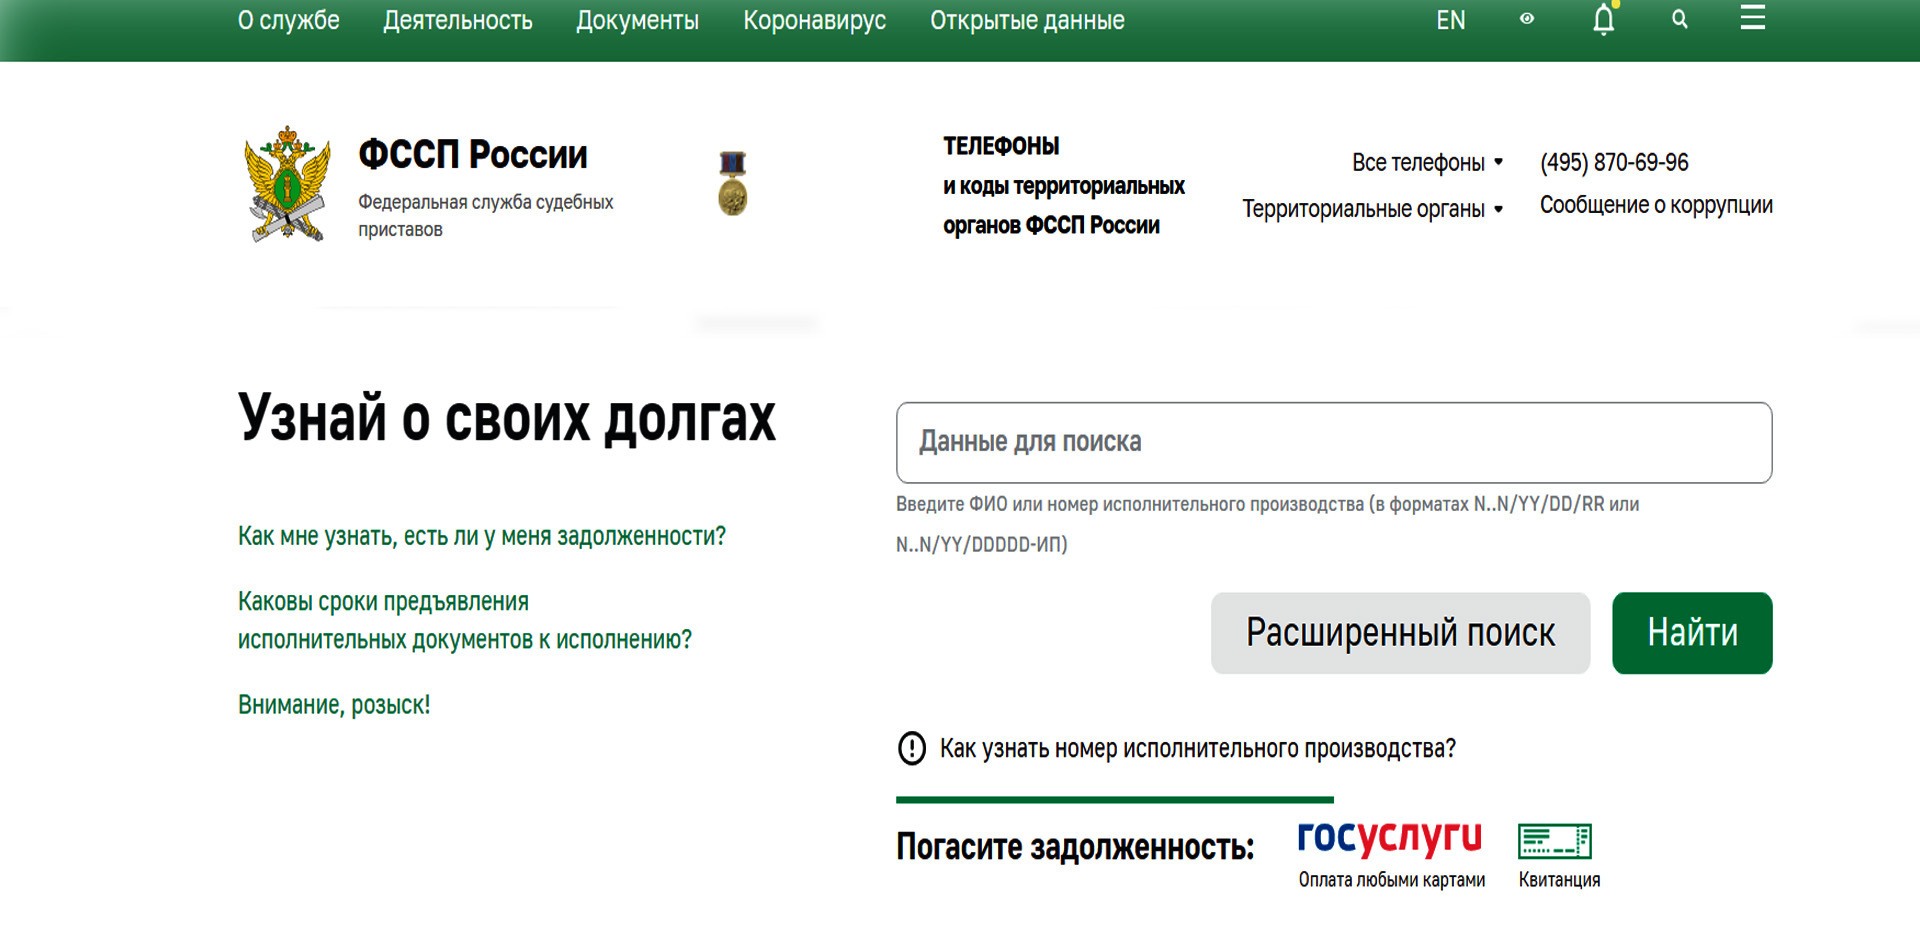Click the medal award icon

(733, 183)
